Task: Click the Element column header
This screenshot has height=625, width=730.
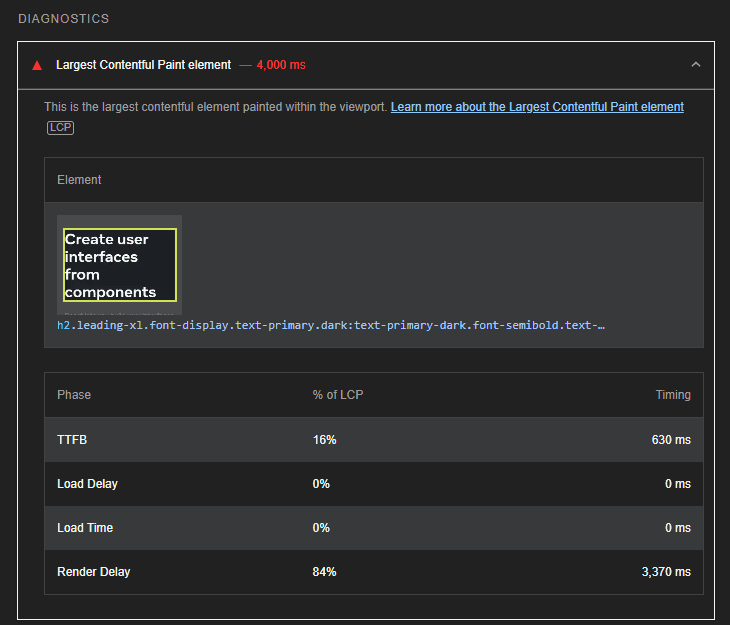Action: 79,180
